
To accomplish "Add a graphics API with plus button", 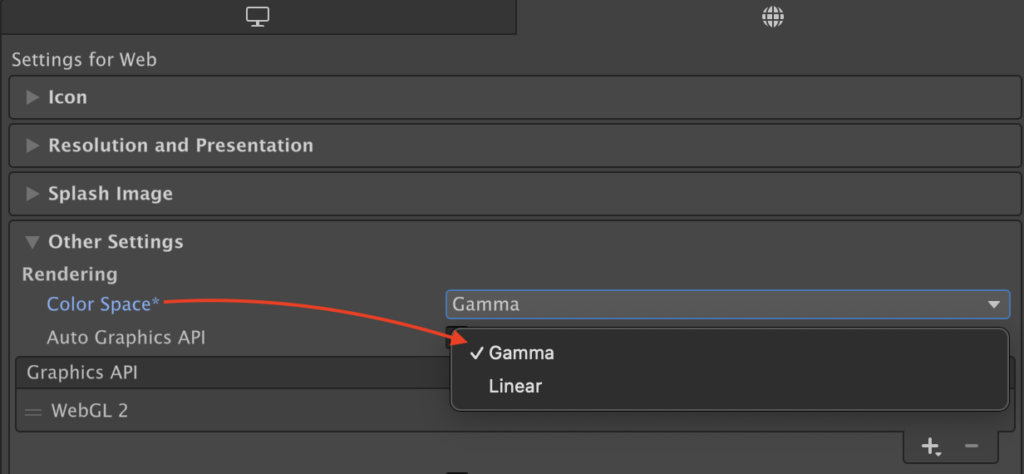I will point(930,447).
